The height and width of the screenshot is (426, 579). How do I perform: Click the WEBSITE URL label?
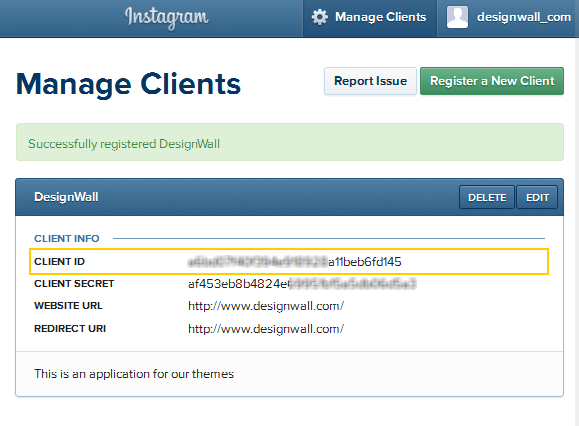pyautogui.click(x=68, y=306)
